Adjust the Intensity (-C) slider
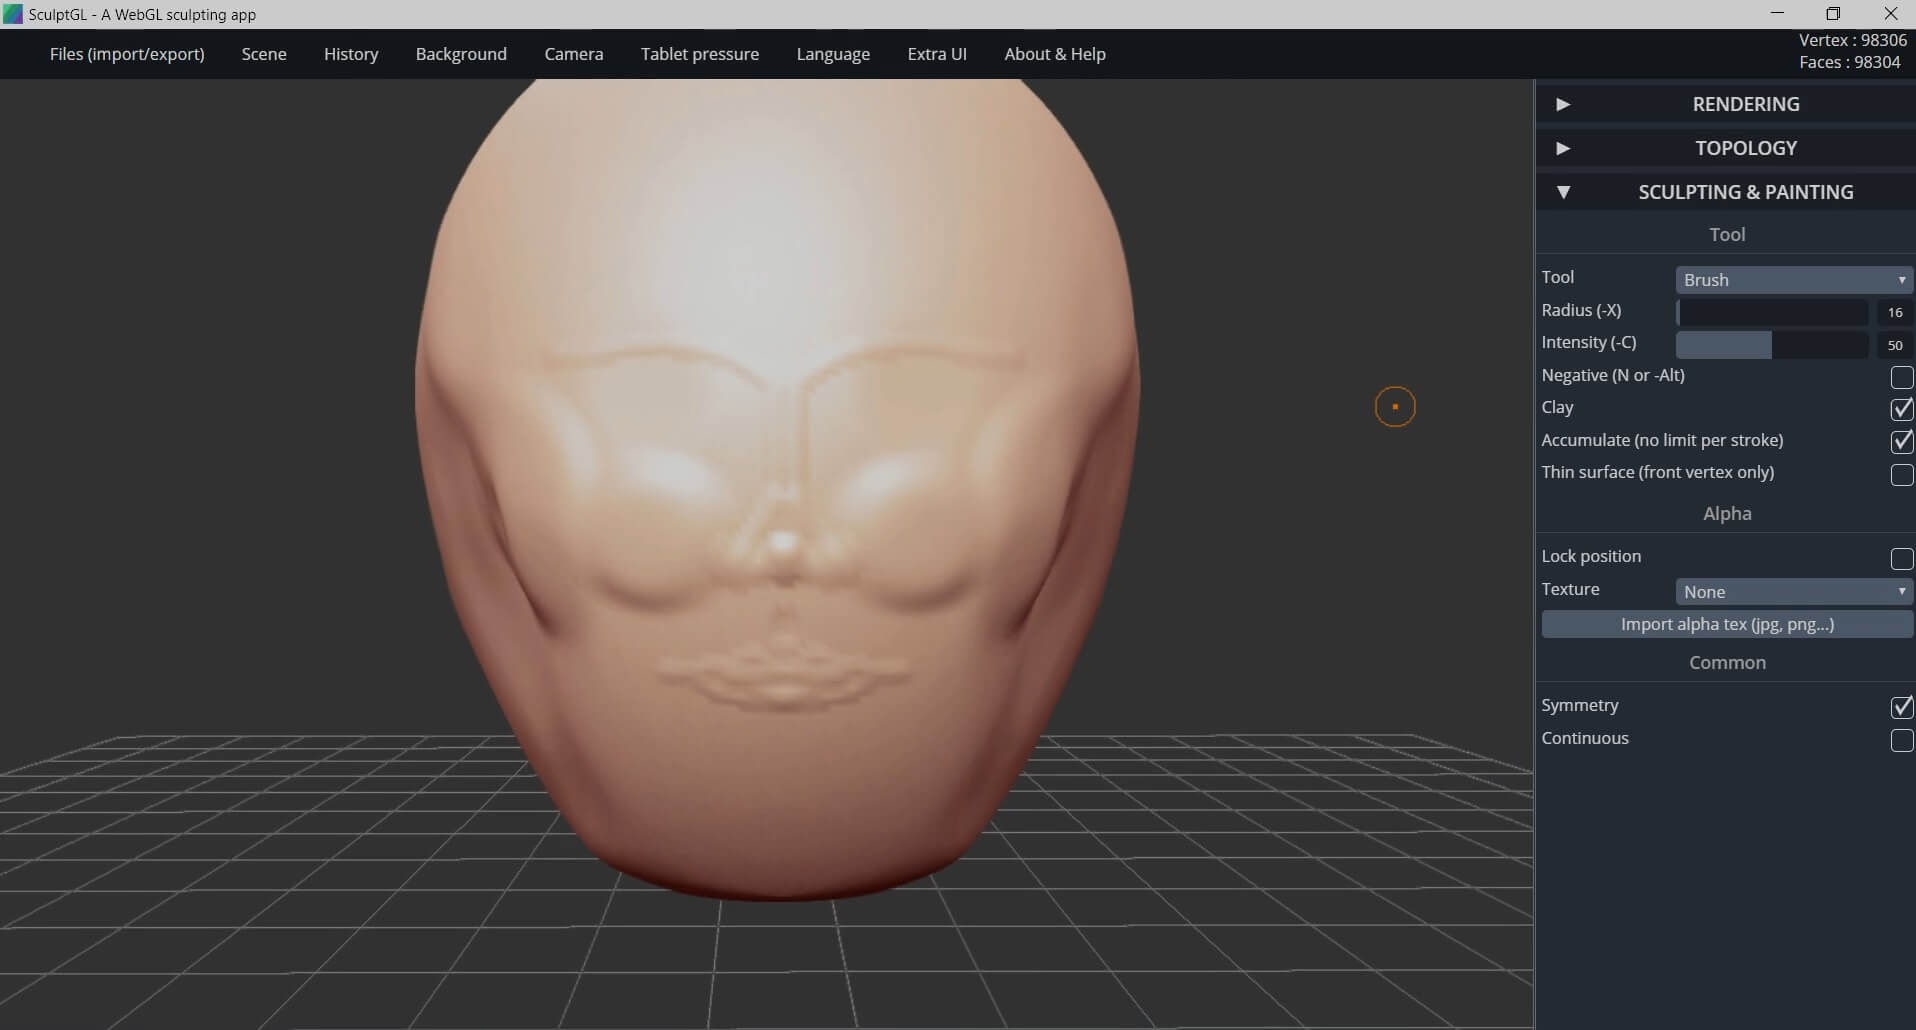The height and width of the screenshot is (1030, 1916). click(1772, 345)
